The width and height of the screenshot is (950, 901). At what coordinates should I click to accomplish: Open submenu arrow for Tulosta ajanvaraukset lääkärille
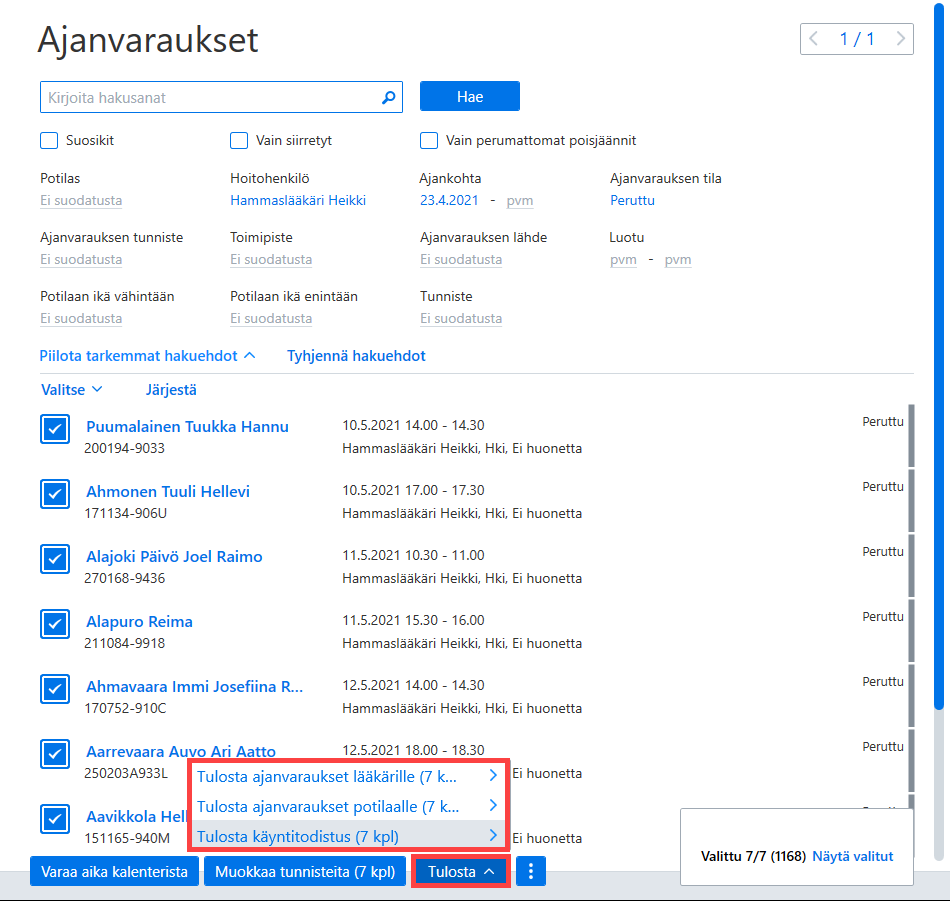pos(493,775)
